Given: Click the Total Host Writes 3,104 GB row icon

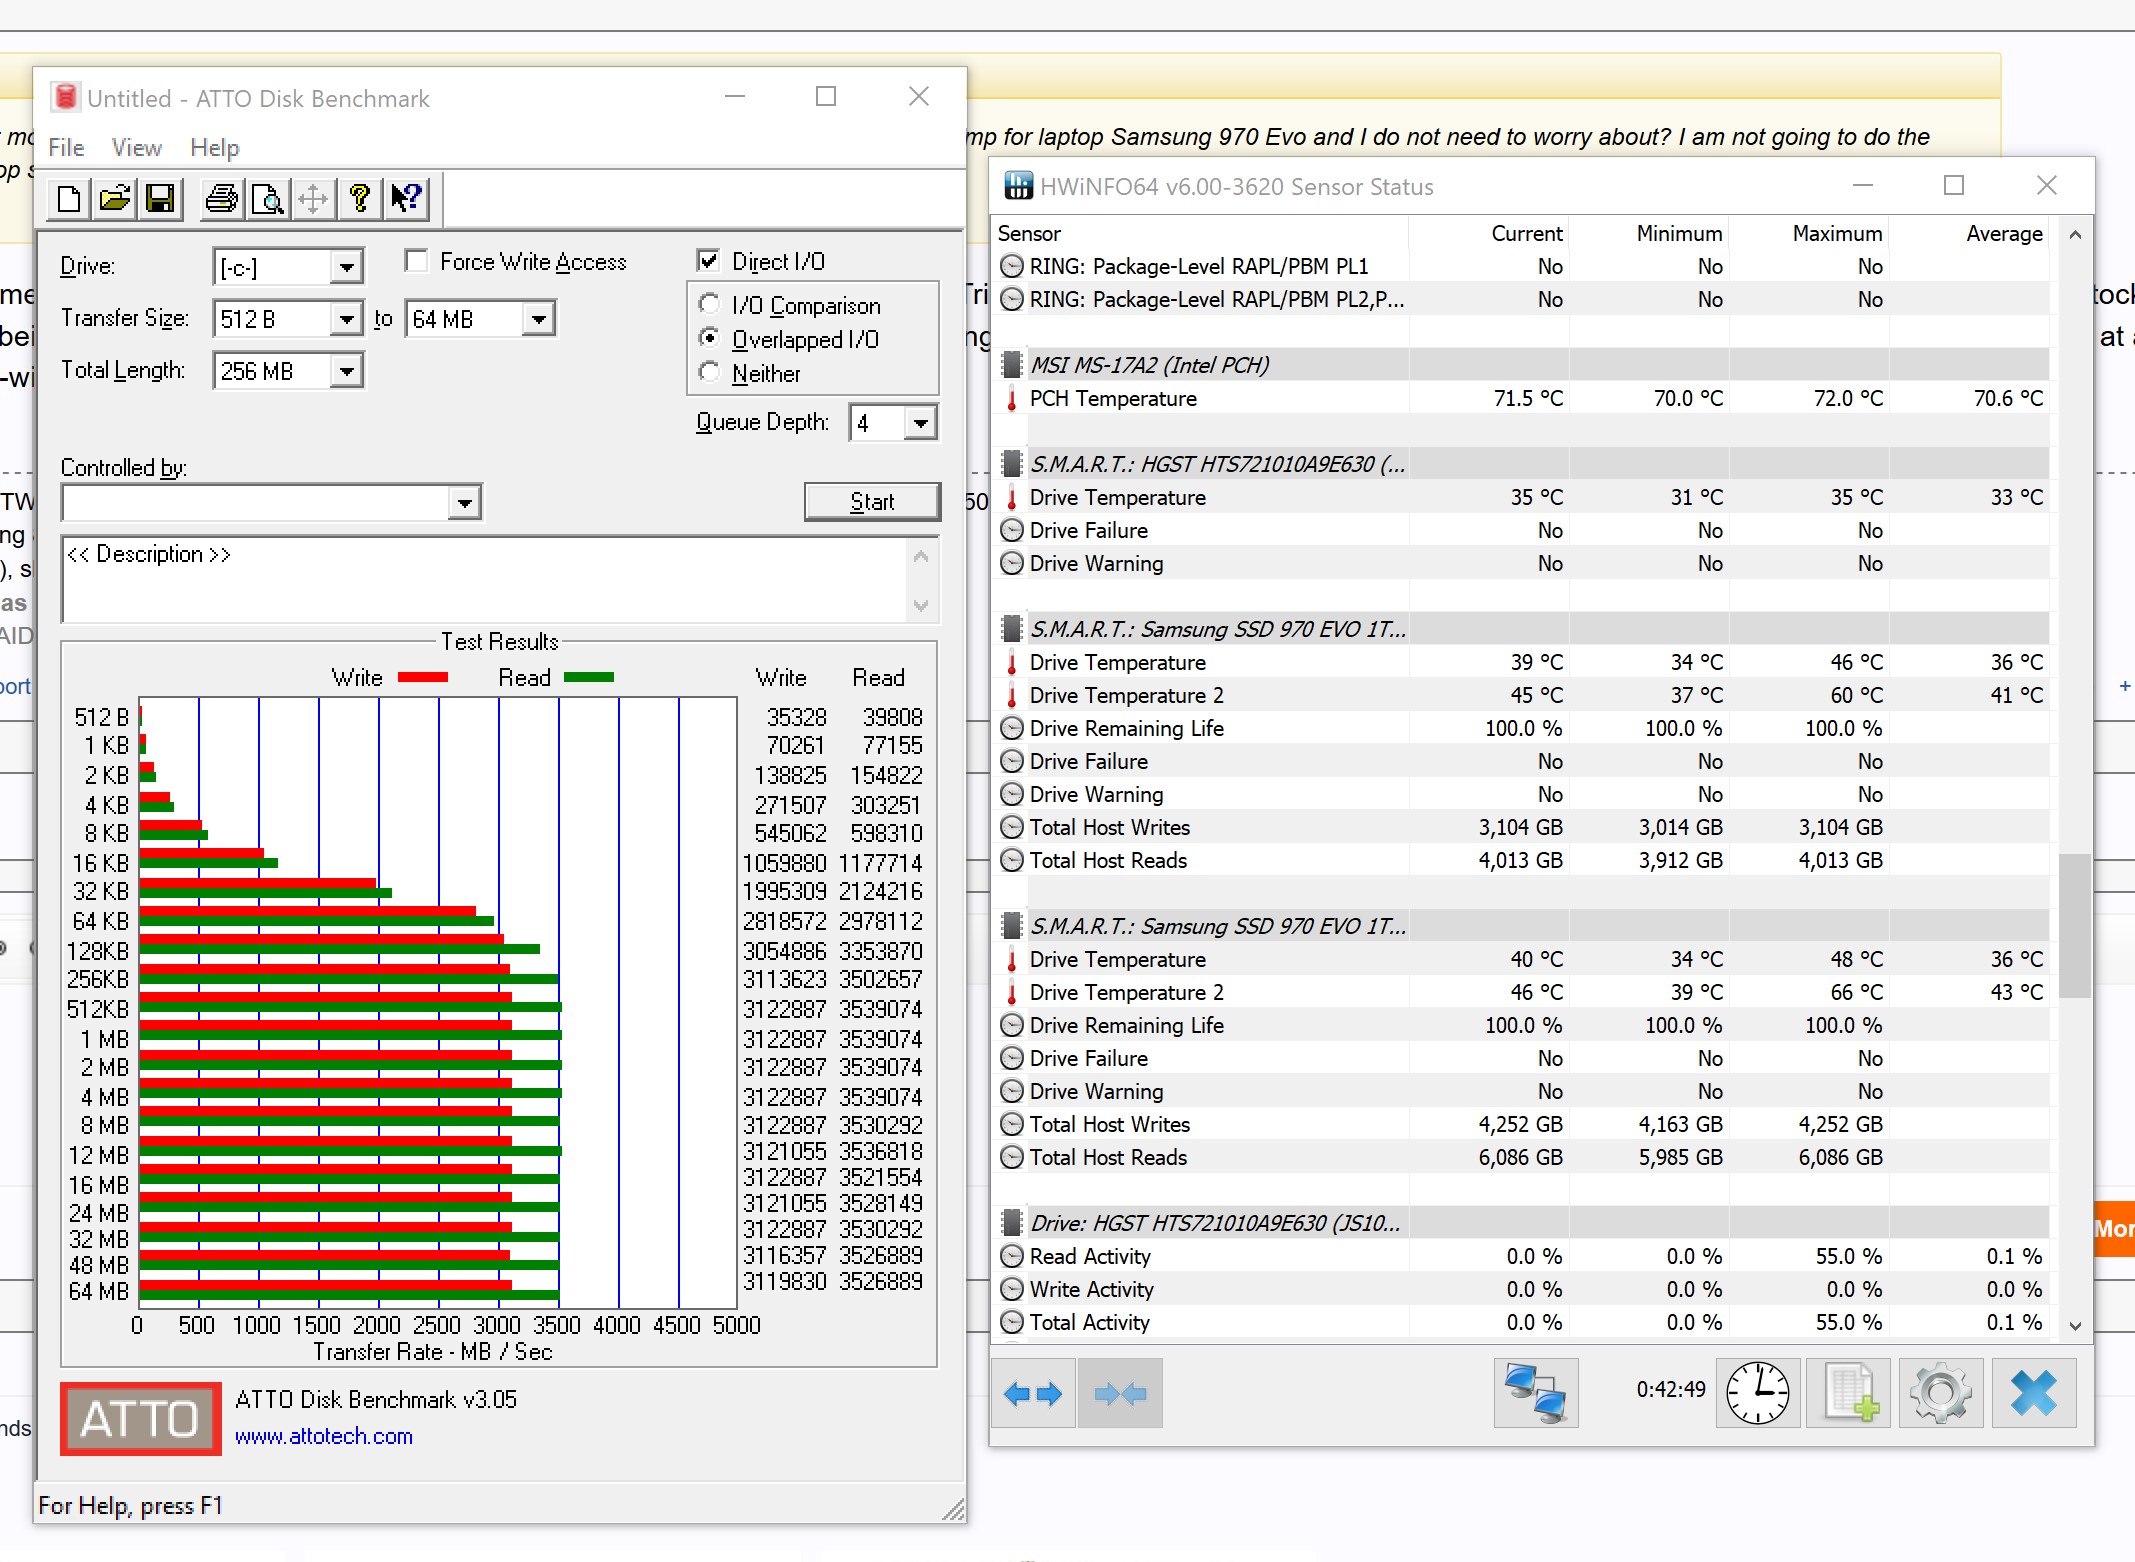Looking at the screenshot, I should pyautogui.click(x=1012, y=827).
